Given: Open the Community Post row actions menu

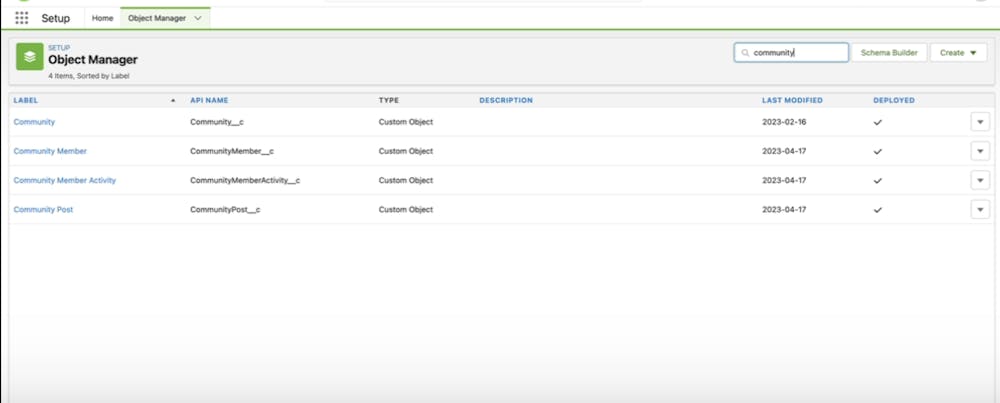Looking at the screenshot, I should tap(980, 210).
